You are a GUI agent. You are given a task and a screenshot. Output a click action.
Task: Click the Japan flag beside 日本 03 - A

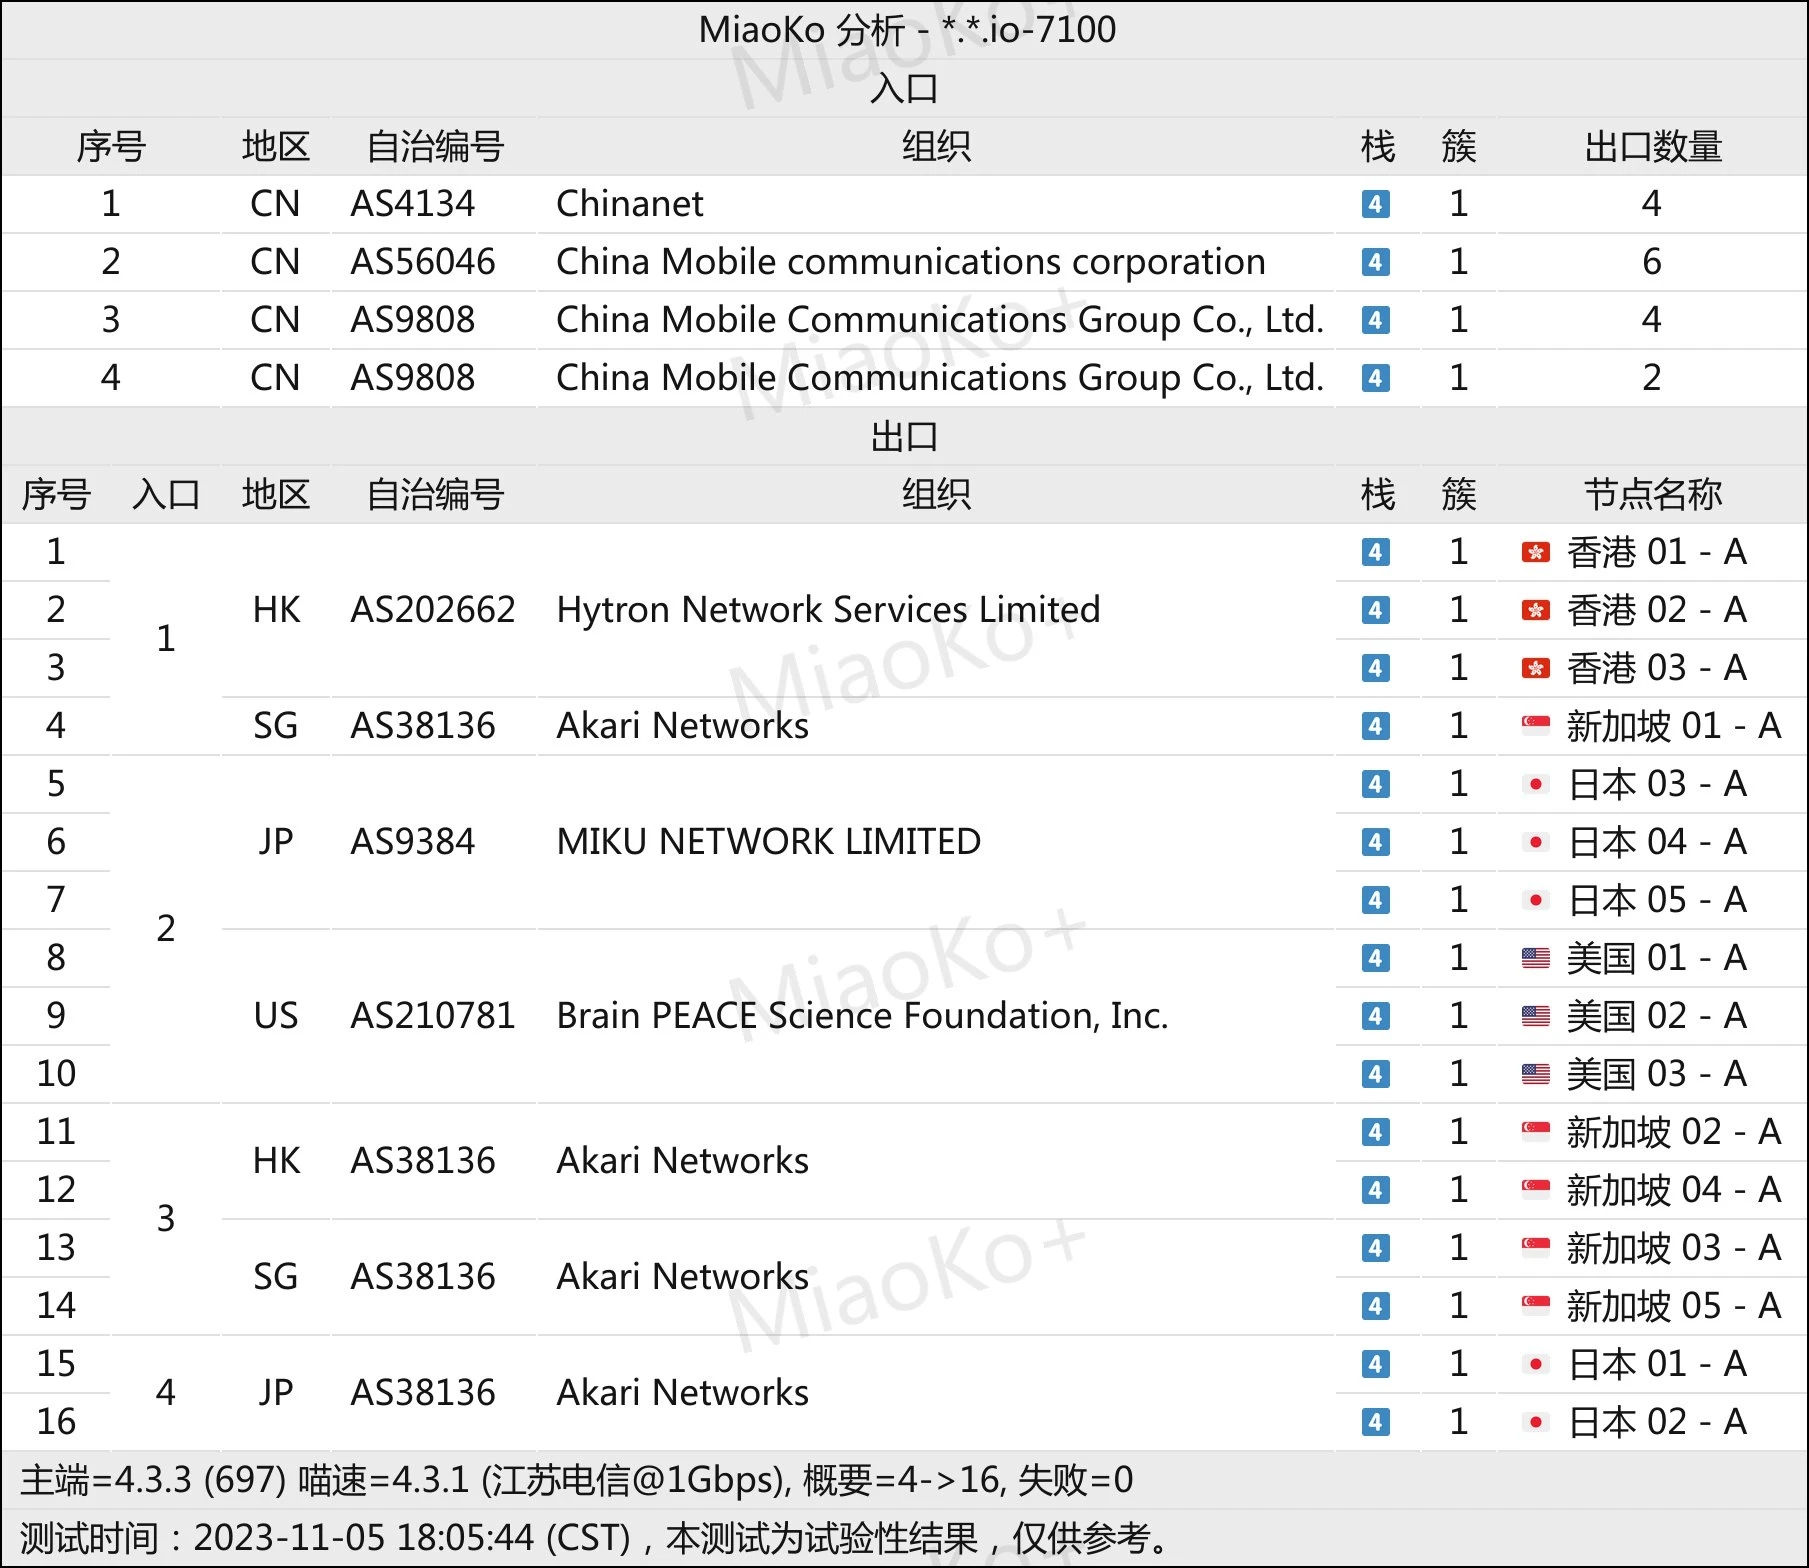click(x=1535, y=784)
